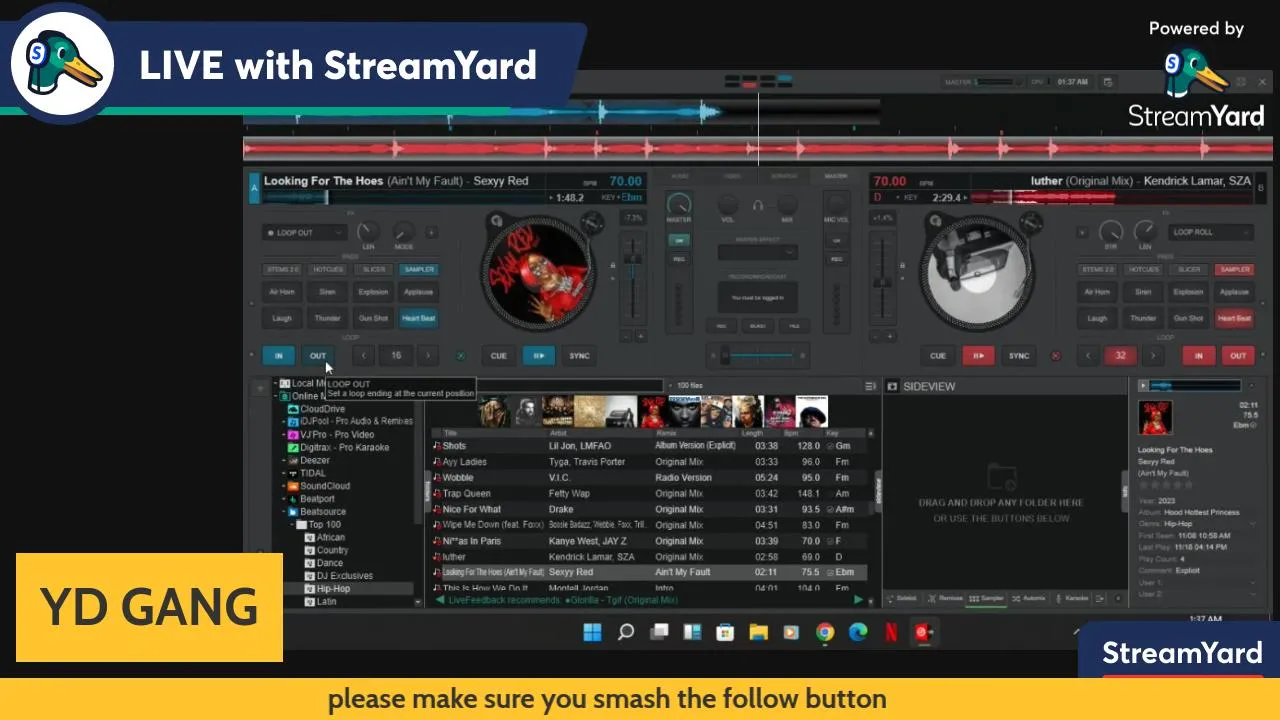1280x720 pixels.
Task: Toggle master REC button under MASTER knob
Action: point(679,259)
